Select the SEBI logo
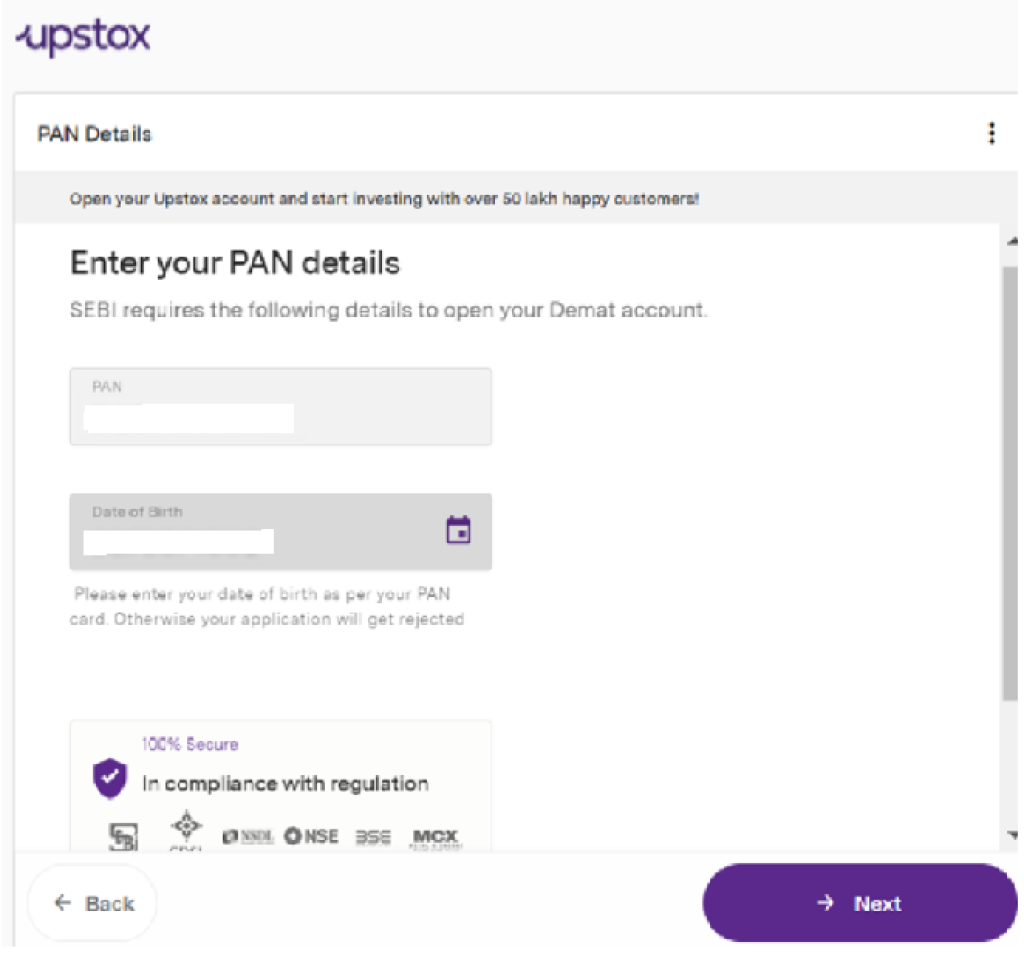This screenshot has width=1024, height=959. (x=123, y=837)
